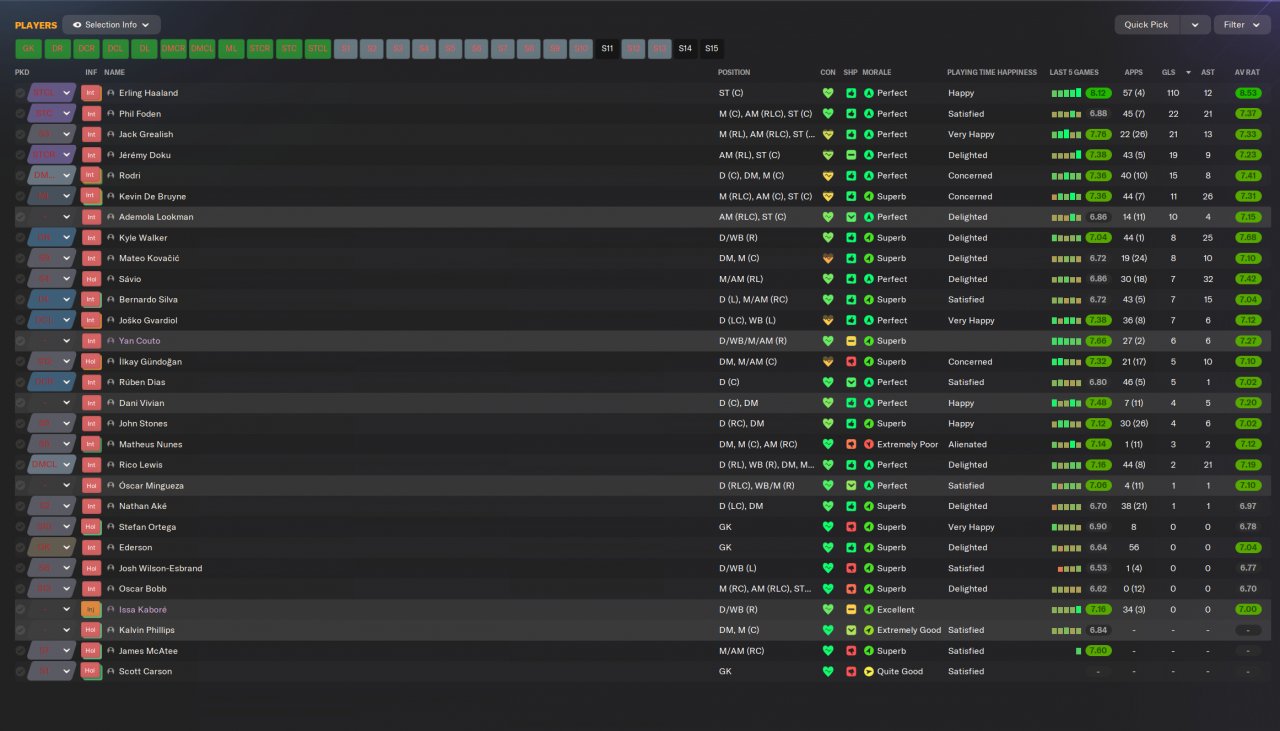Select the DMCL position slot
Screen dimensions: 1280x731
pyautogui.click(x=202, y=48)
